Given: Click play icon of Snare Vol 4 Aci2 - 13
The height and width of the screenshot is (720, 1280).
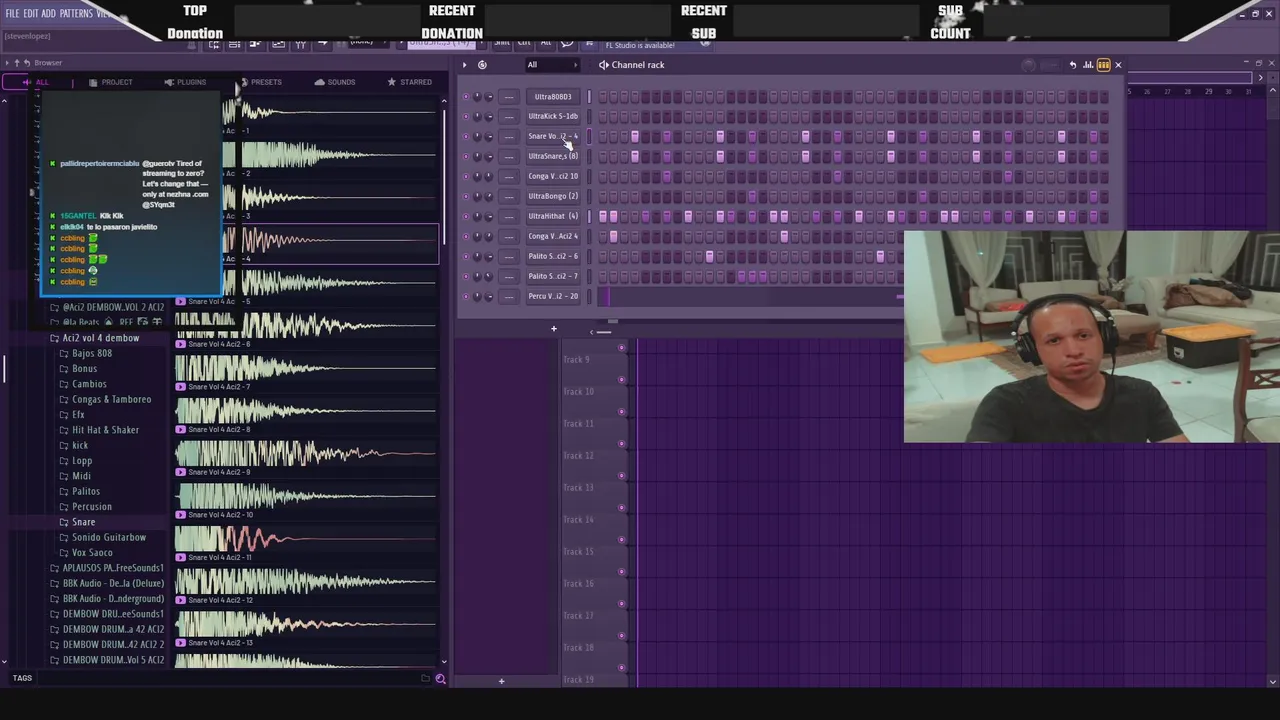Looking at the screenshot, I should (x=181, y=643).
